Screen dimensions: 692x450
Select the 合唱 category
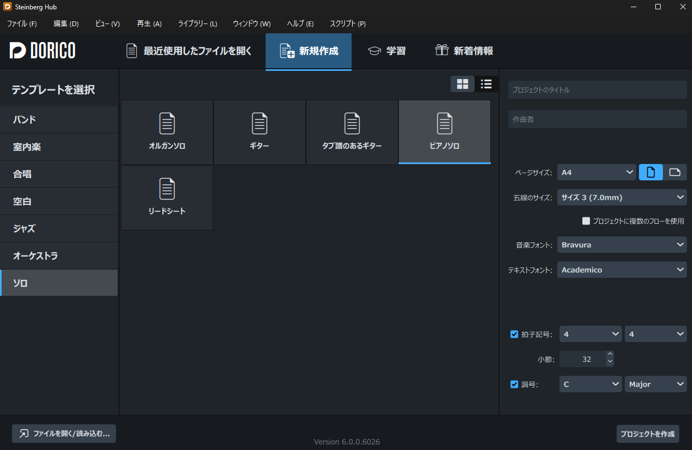click(x=59, y=174)
